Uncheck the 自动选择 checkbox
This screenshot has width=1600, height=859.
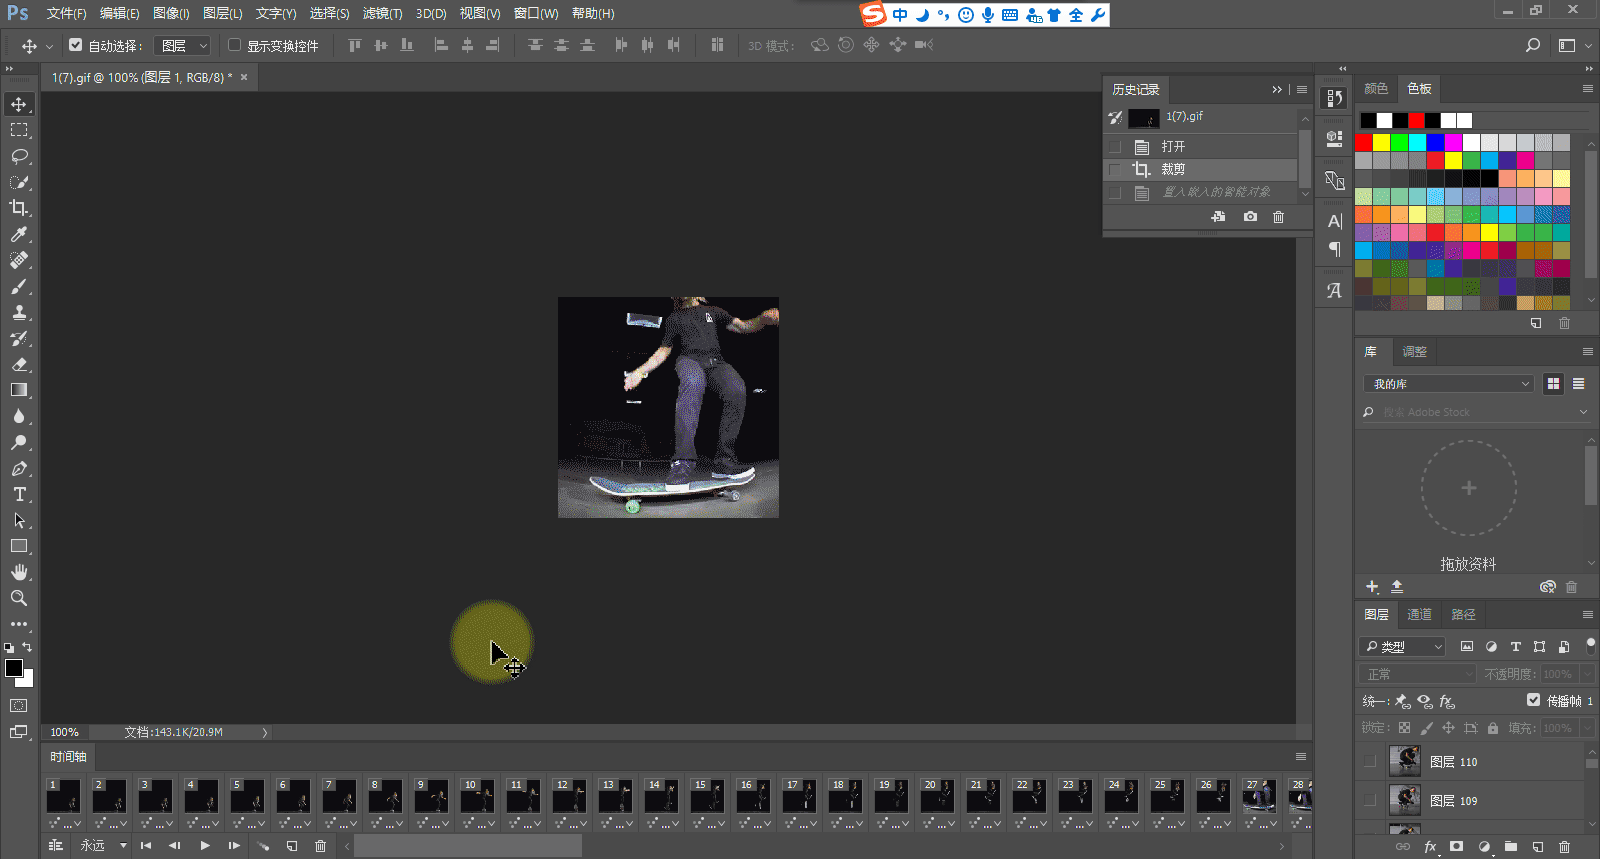[x=76, y=45]
